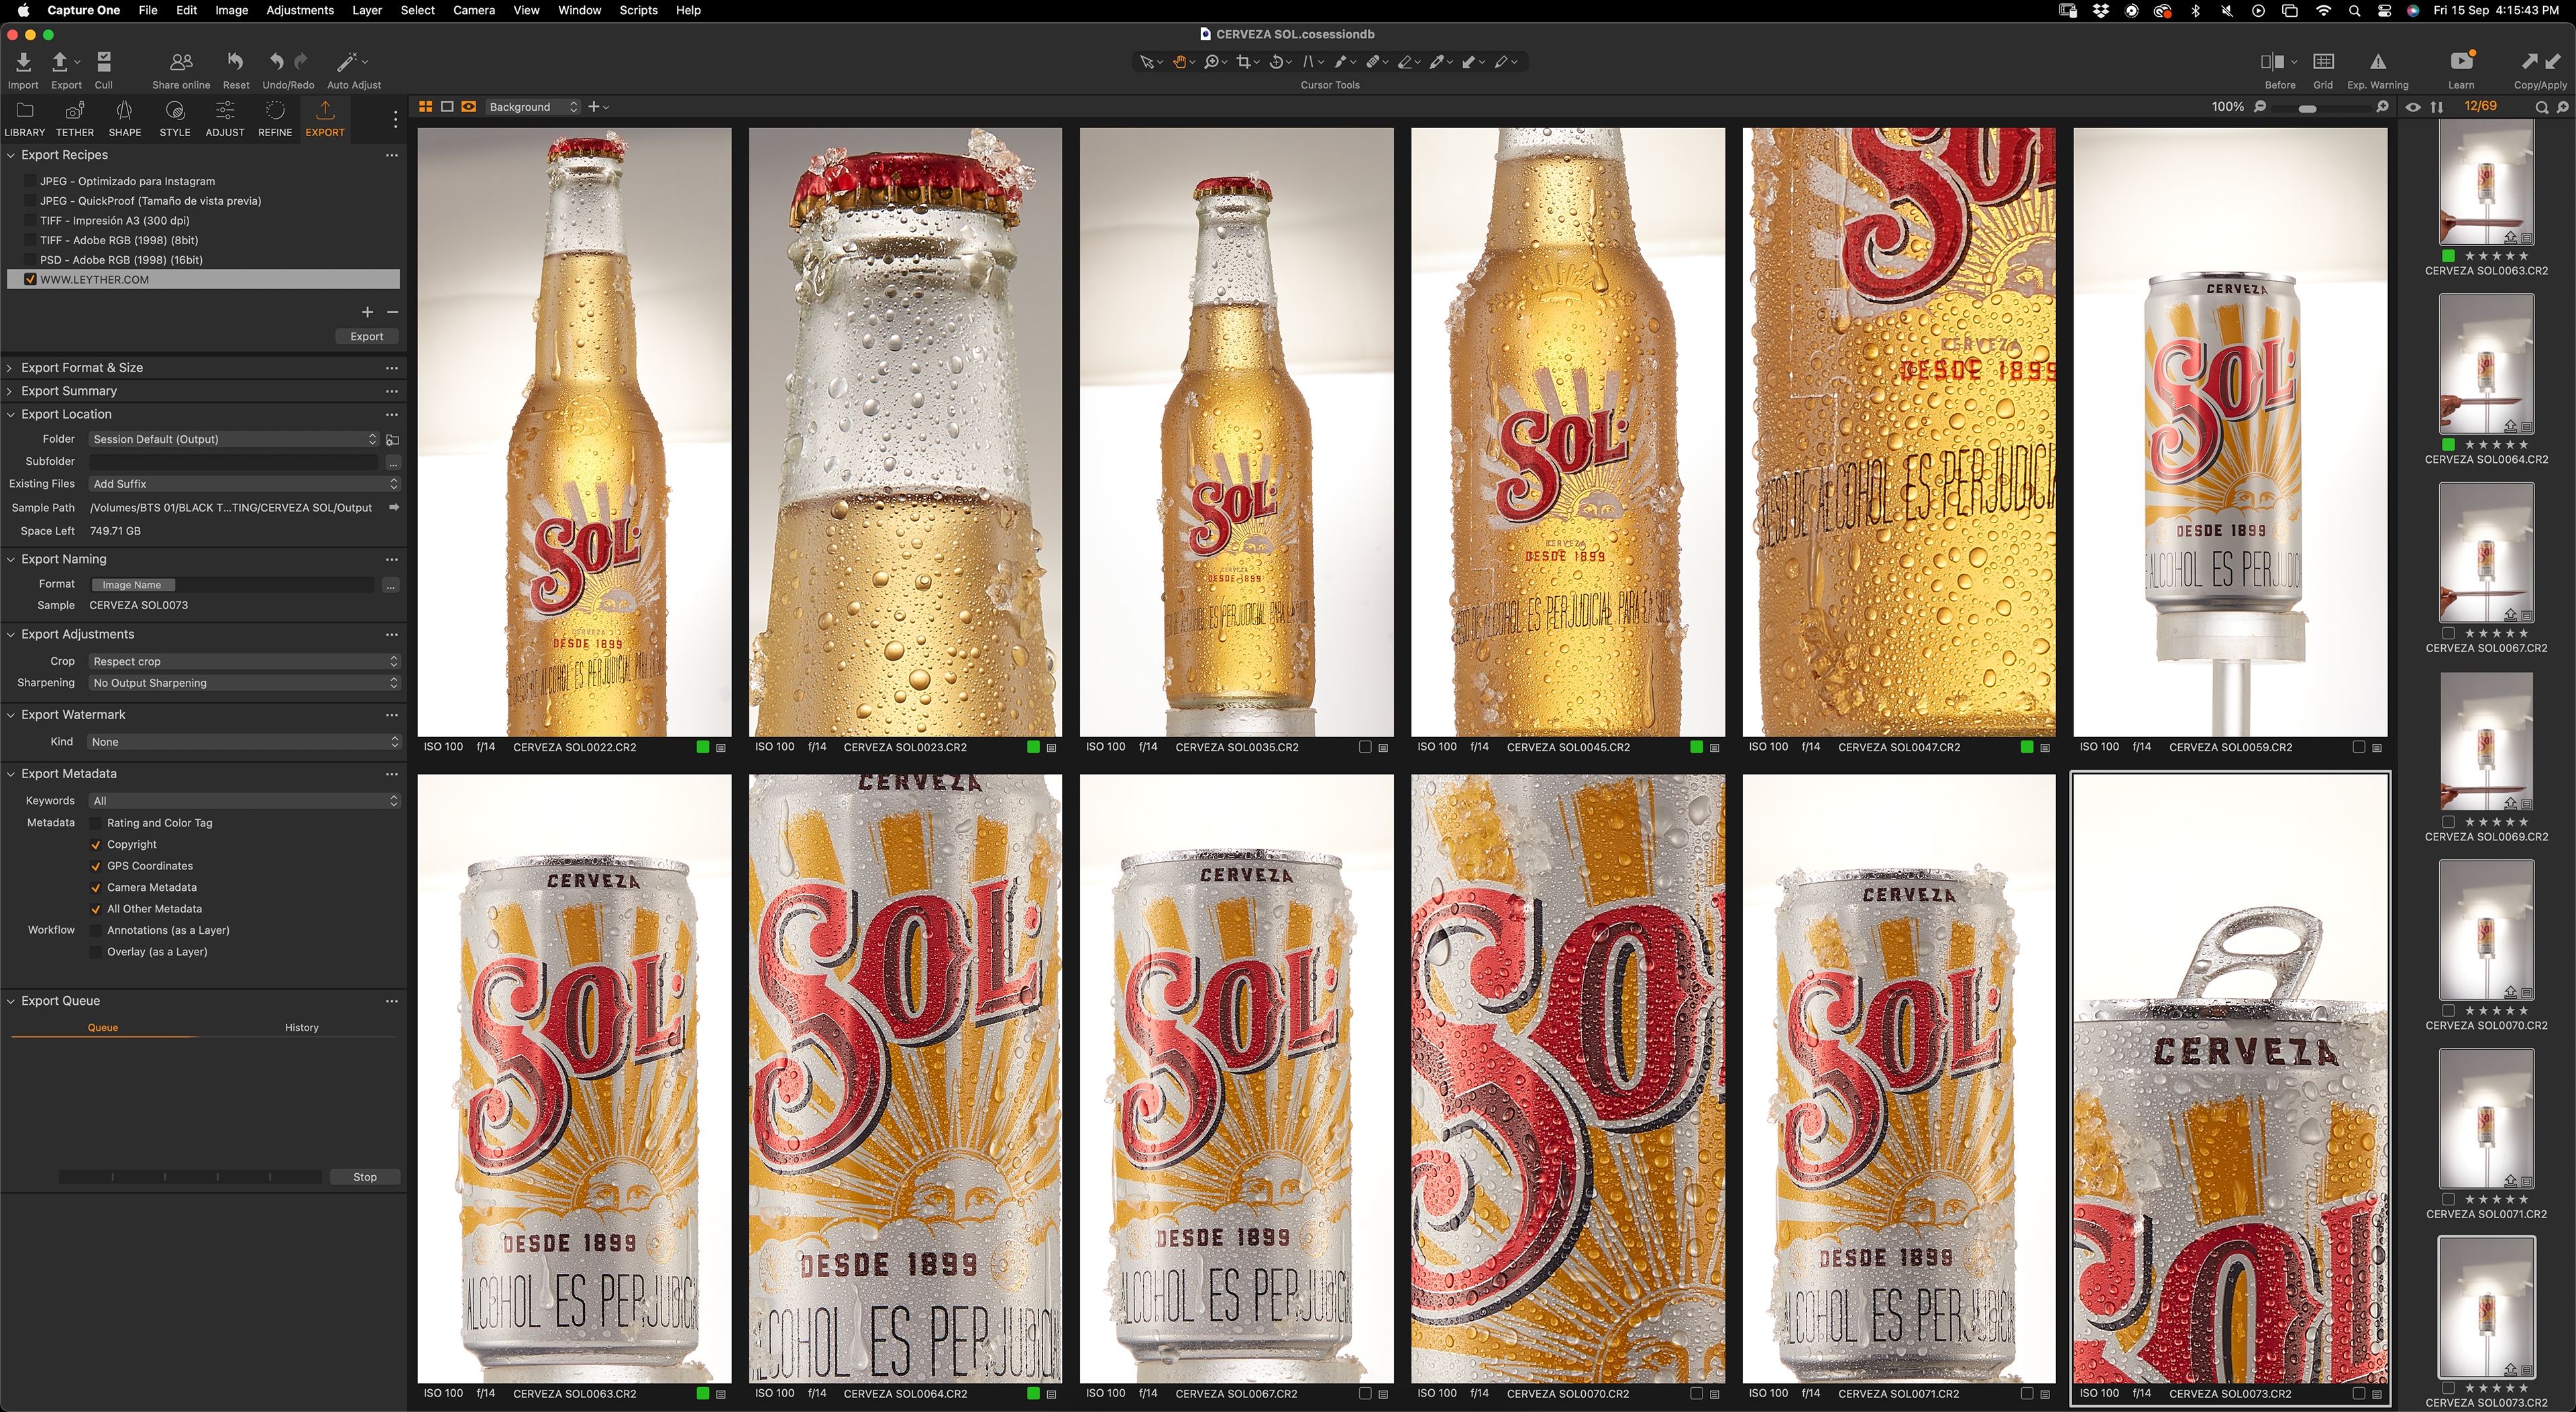Select the Apply Adjustments arrow tool

point(1470,62)
